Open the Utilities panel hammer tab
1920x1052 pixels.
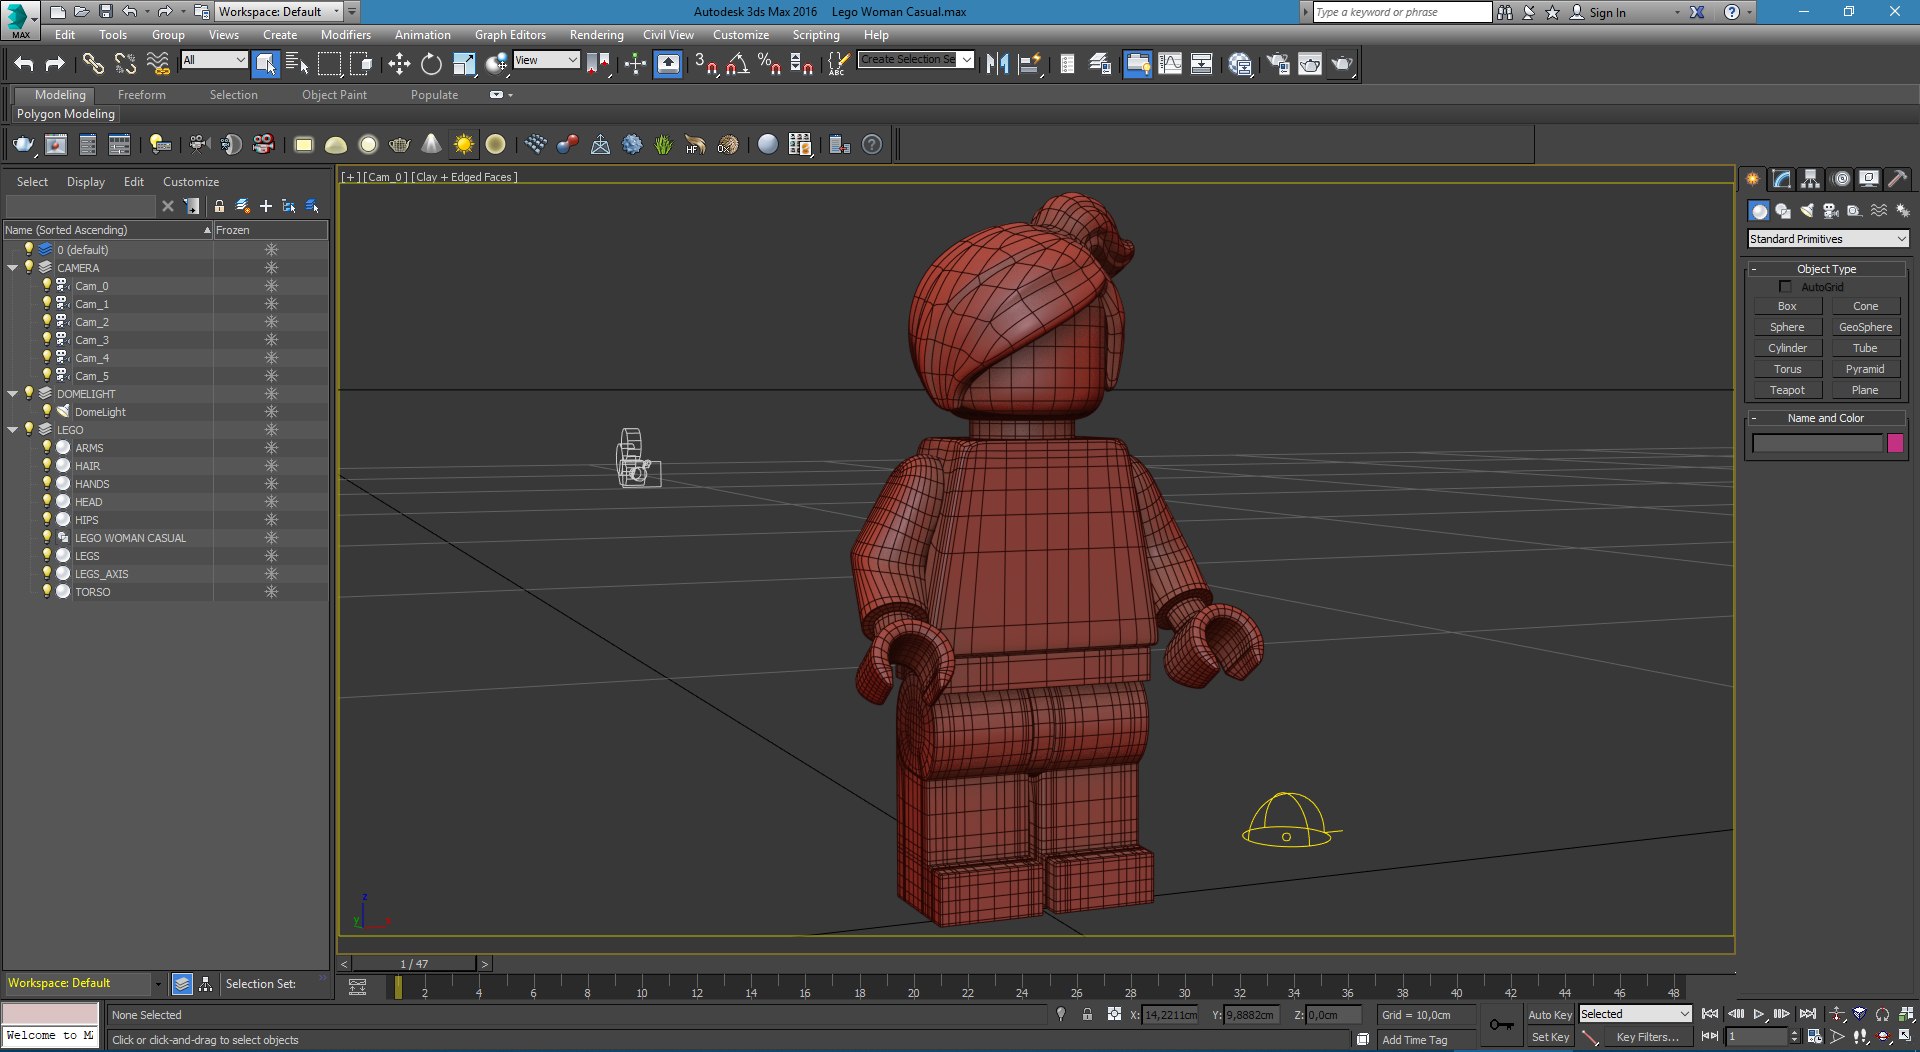click(1897, 179)
